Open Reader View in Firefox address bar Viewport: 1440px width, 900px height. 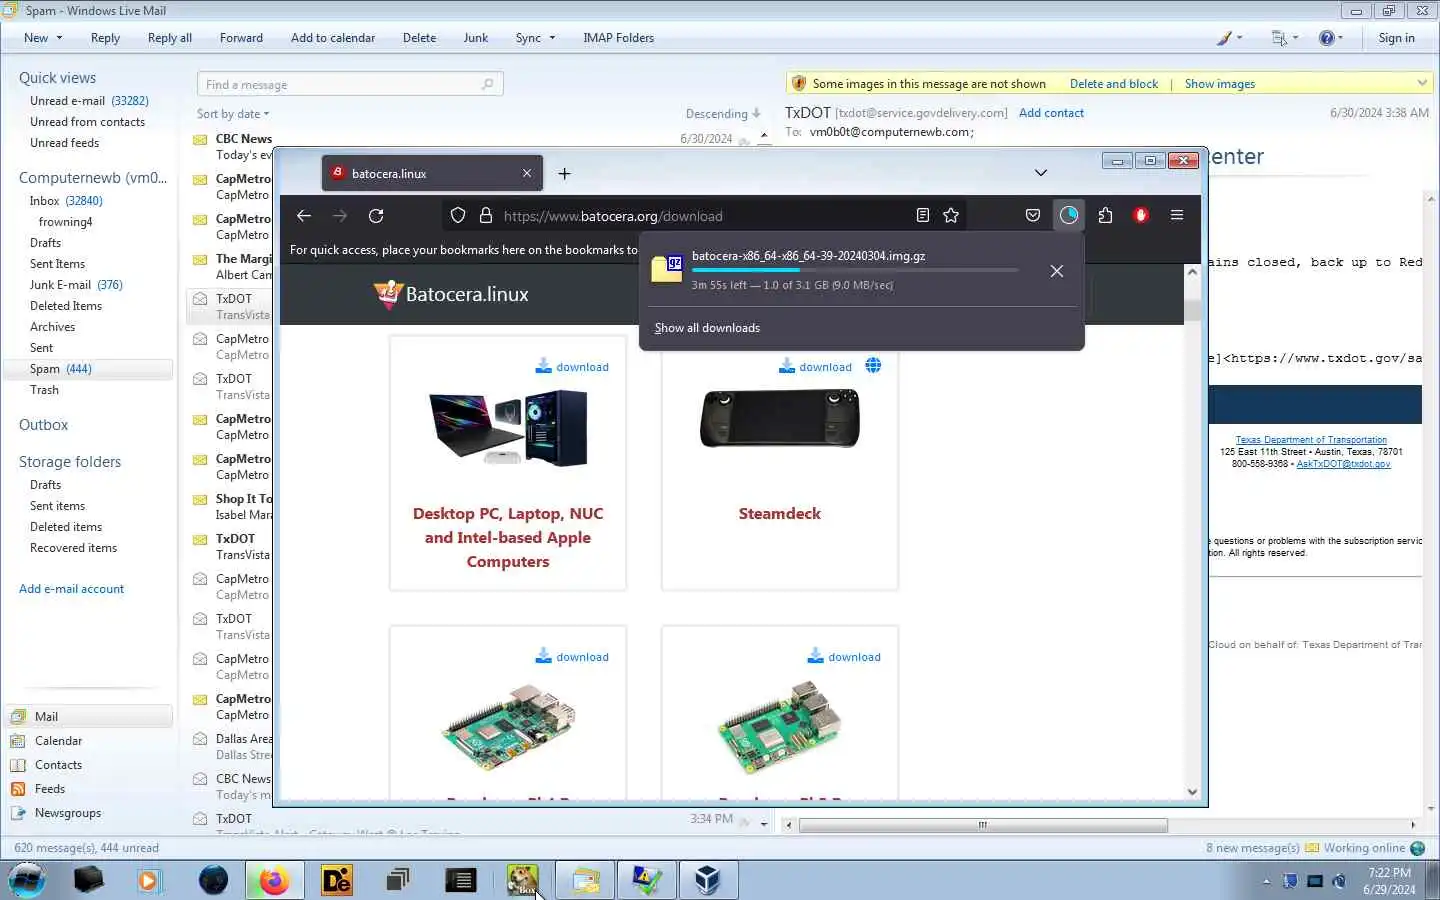922,215
